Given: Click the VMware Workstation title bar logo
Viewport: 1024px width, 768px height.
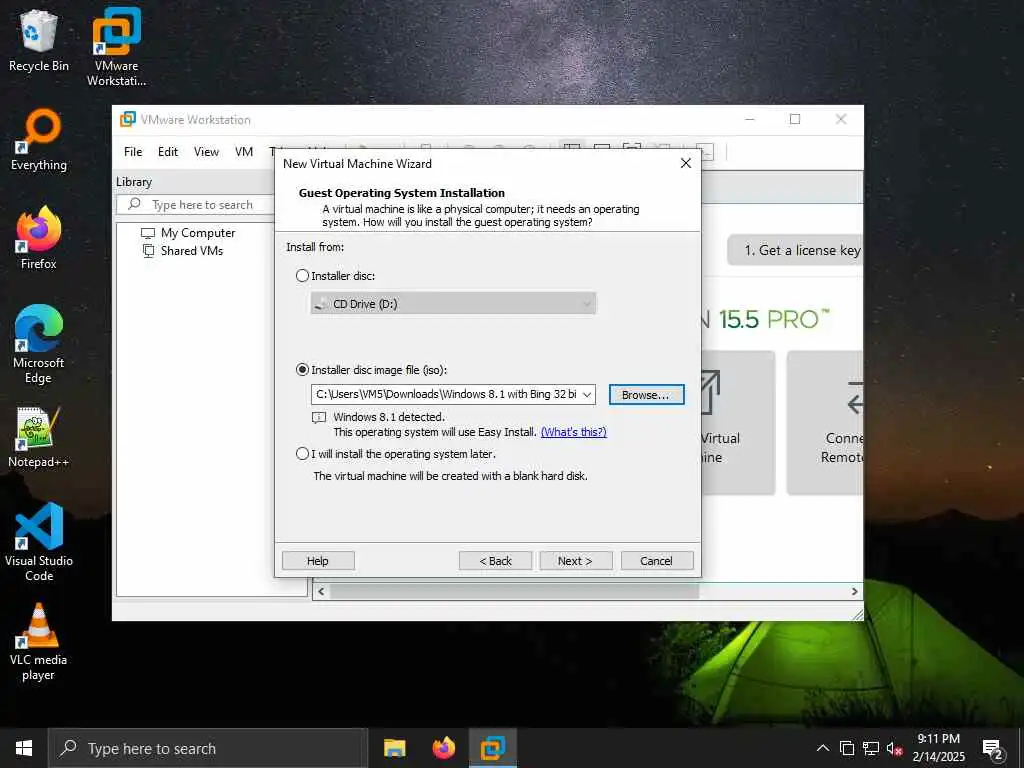Looking at the screenshot, I should (x=128, y=119).
